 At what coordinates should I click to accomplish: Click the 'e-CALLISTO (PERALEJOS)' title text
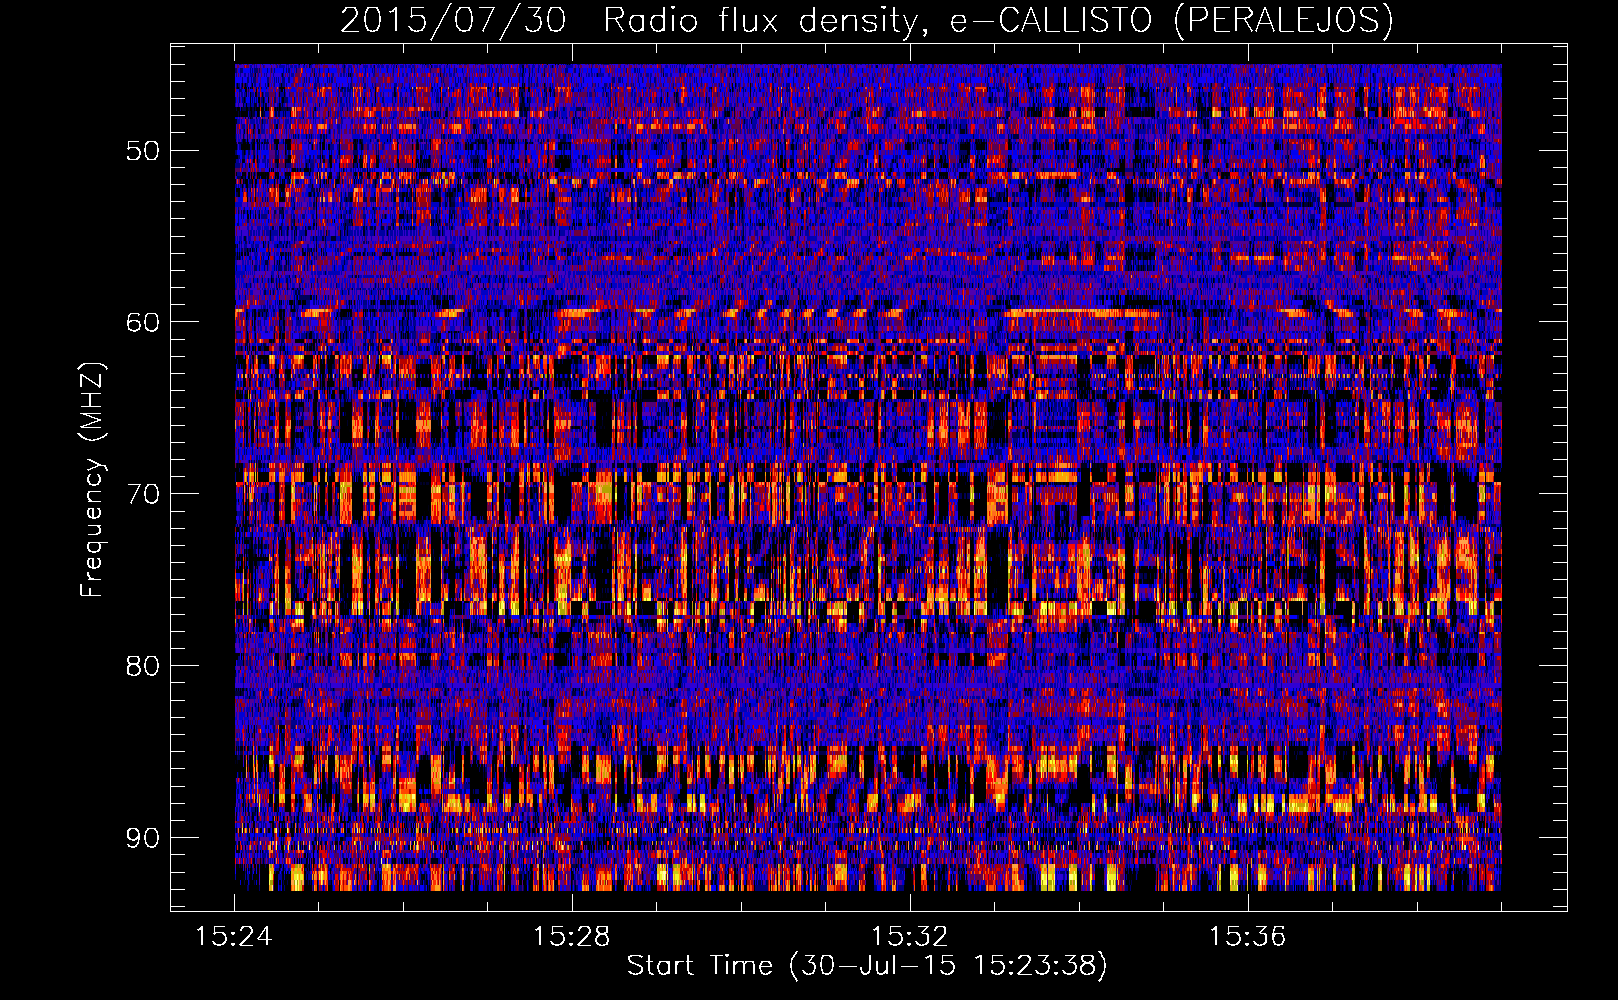click(1171, 21)
